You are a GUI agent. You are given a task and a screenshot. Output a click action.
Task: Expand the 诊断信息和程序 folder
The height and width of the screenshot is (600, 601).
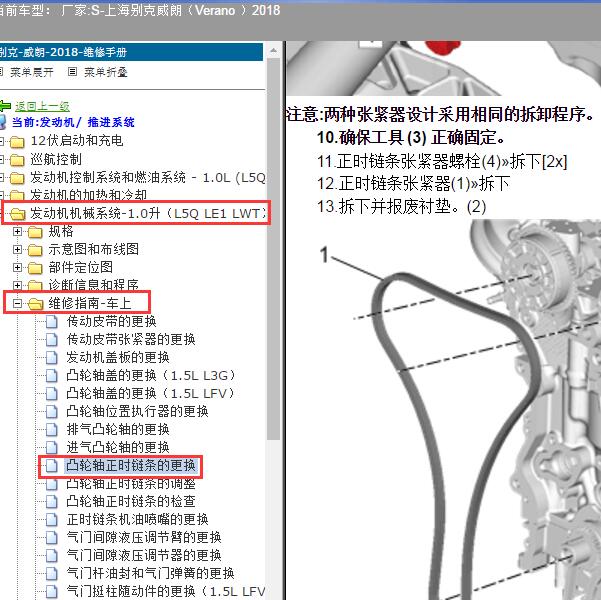[x=17, y=285]
